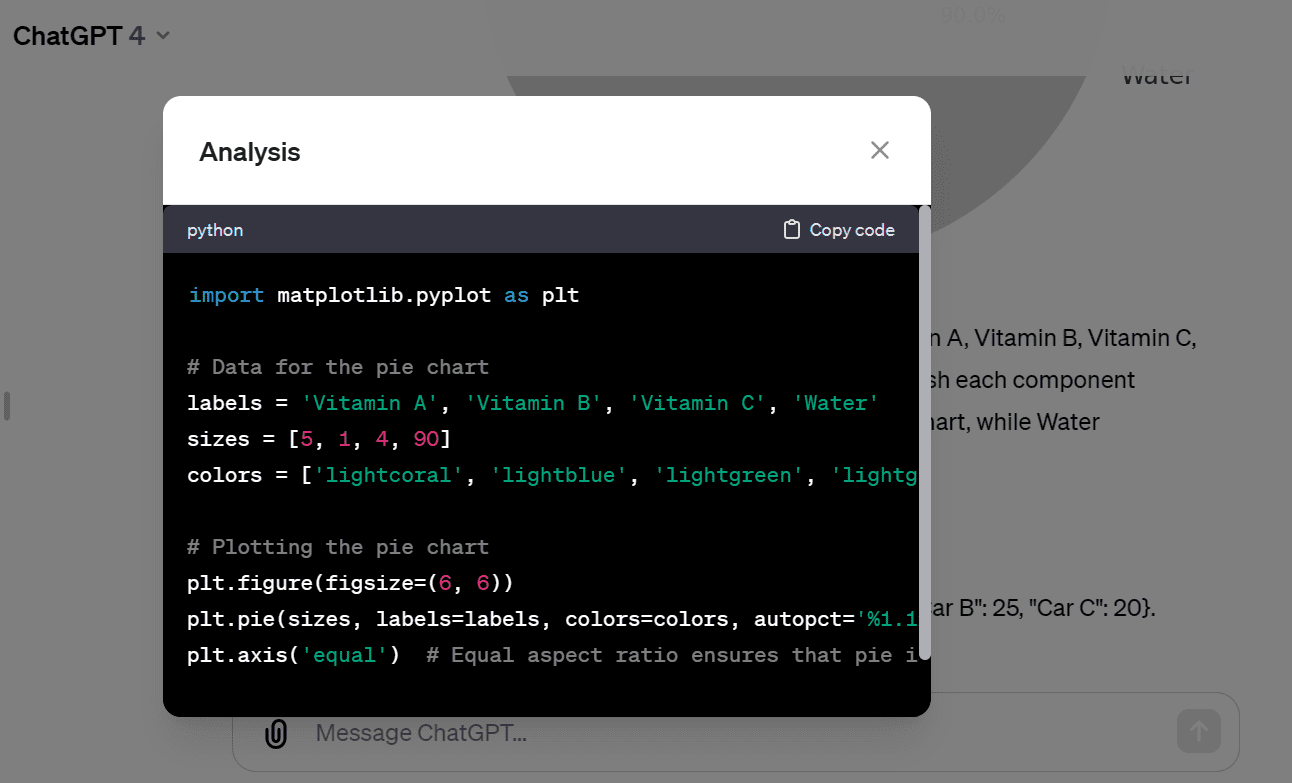Click the attach file paperclip icon
Viewport: 1292px width, 783px height.
[276, 733]
